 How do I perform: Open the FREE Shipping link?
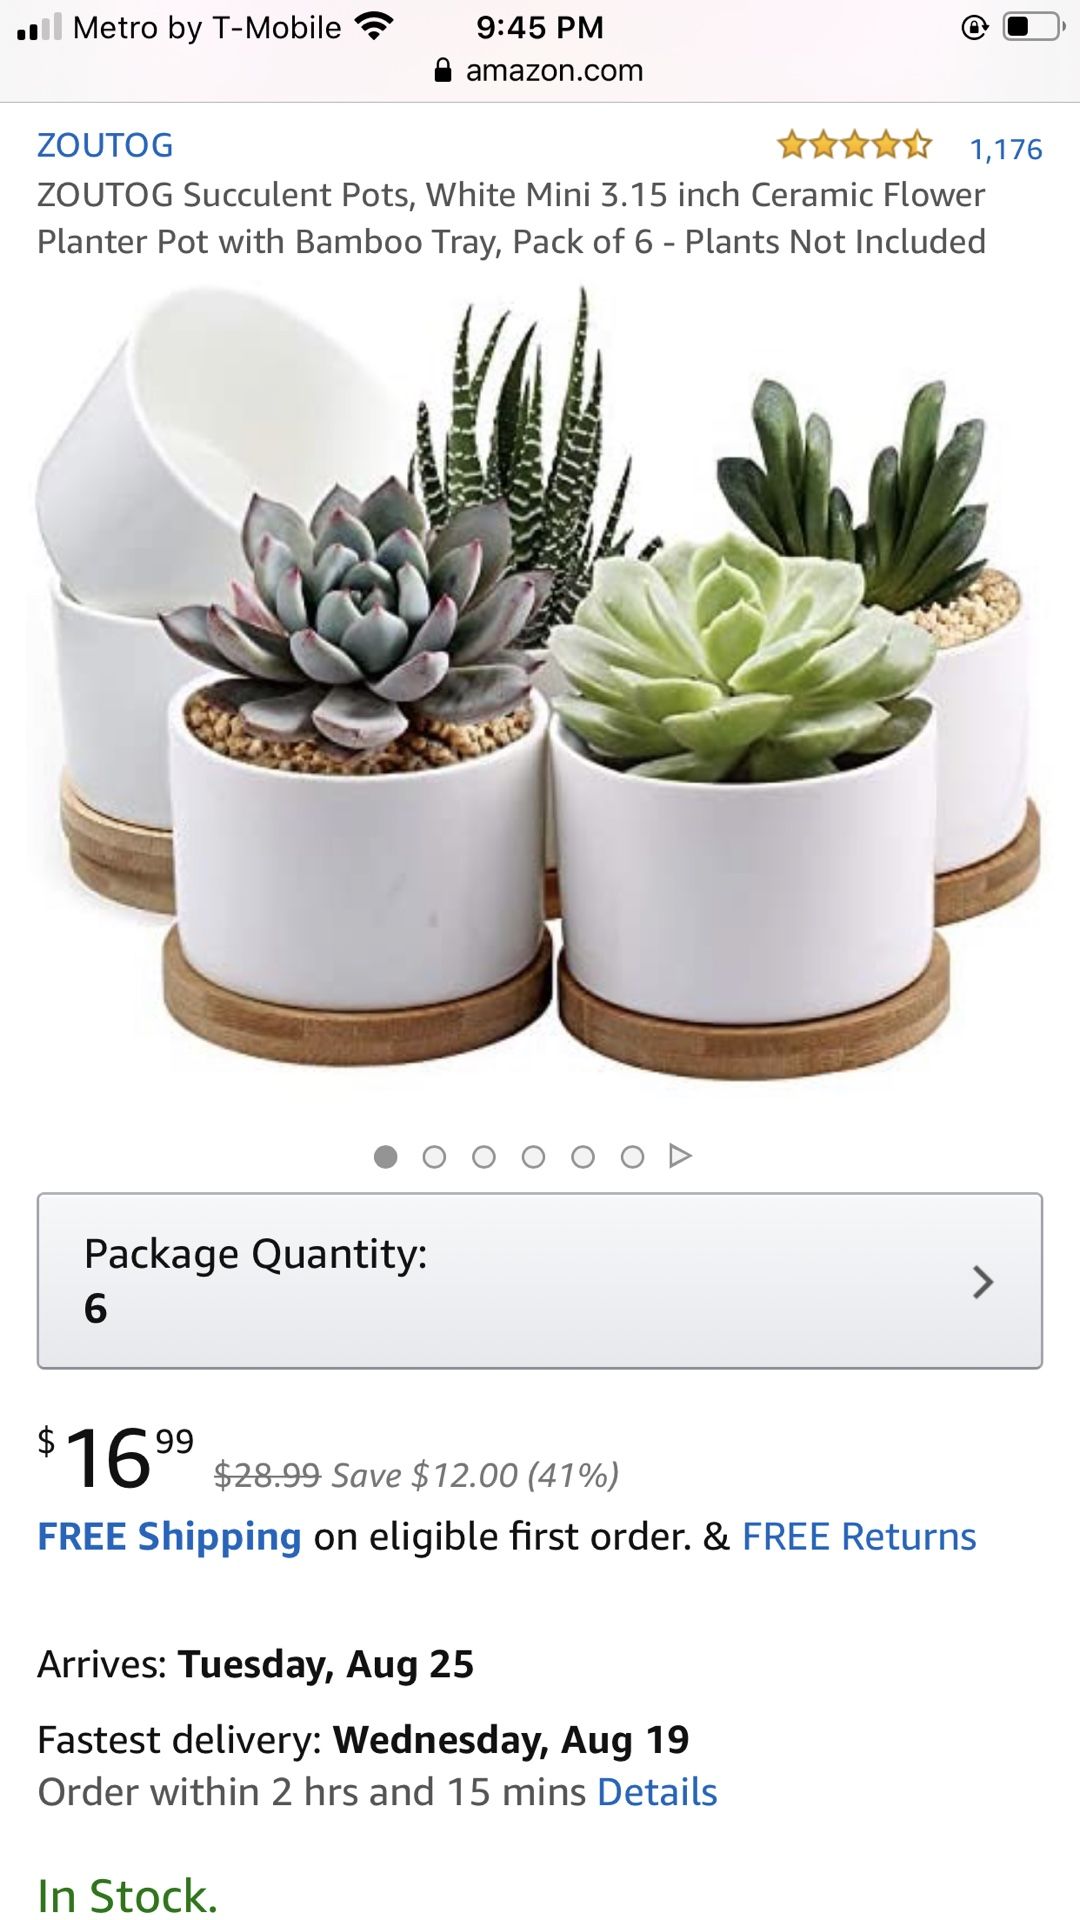pos(169,1537)
